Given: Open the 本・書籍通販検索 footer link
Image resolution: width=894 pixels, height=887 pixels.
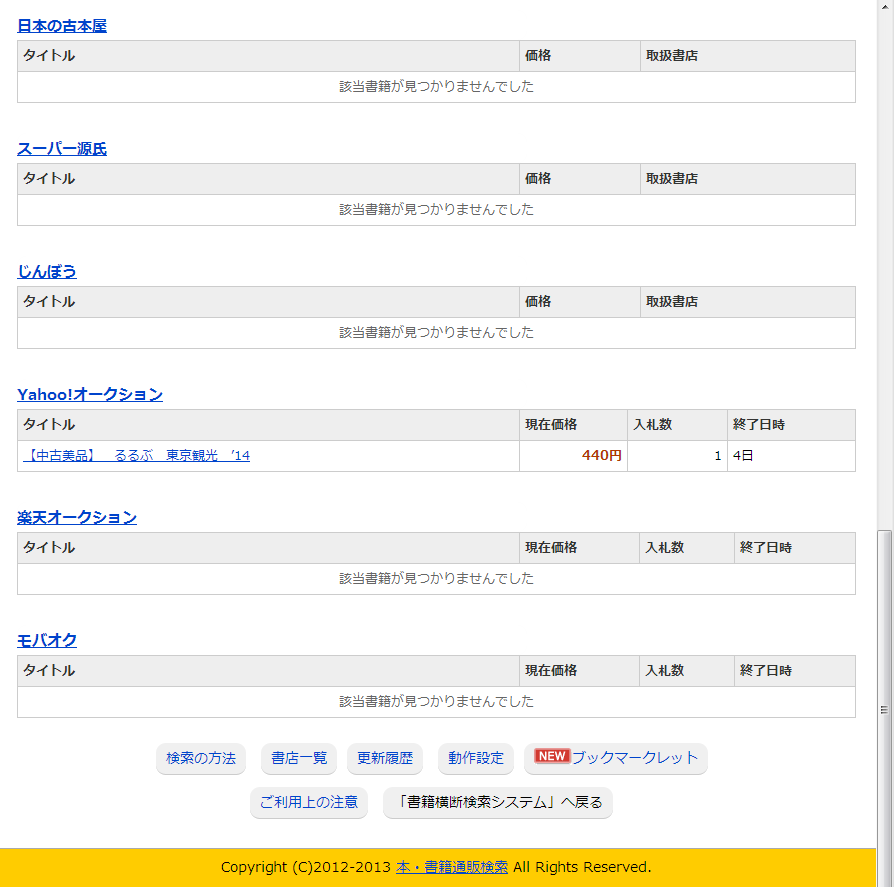Looking at the screenshot, I should (452, 867).
